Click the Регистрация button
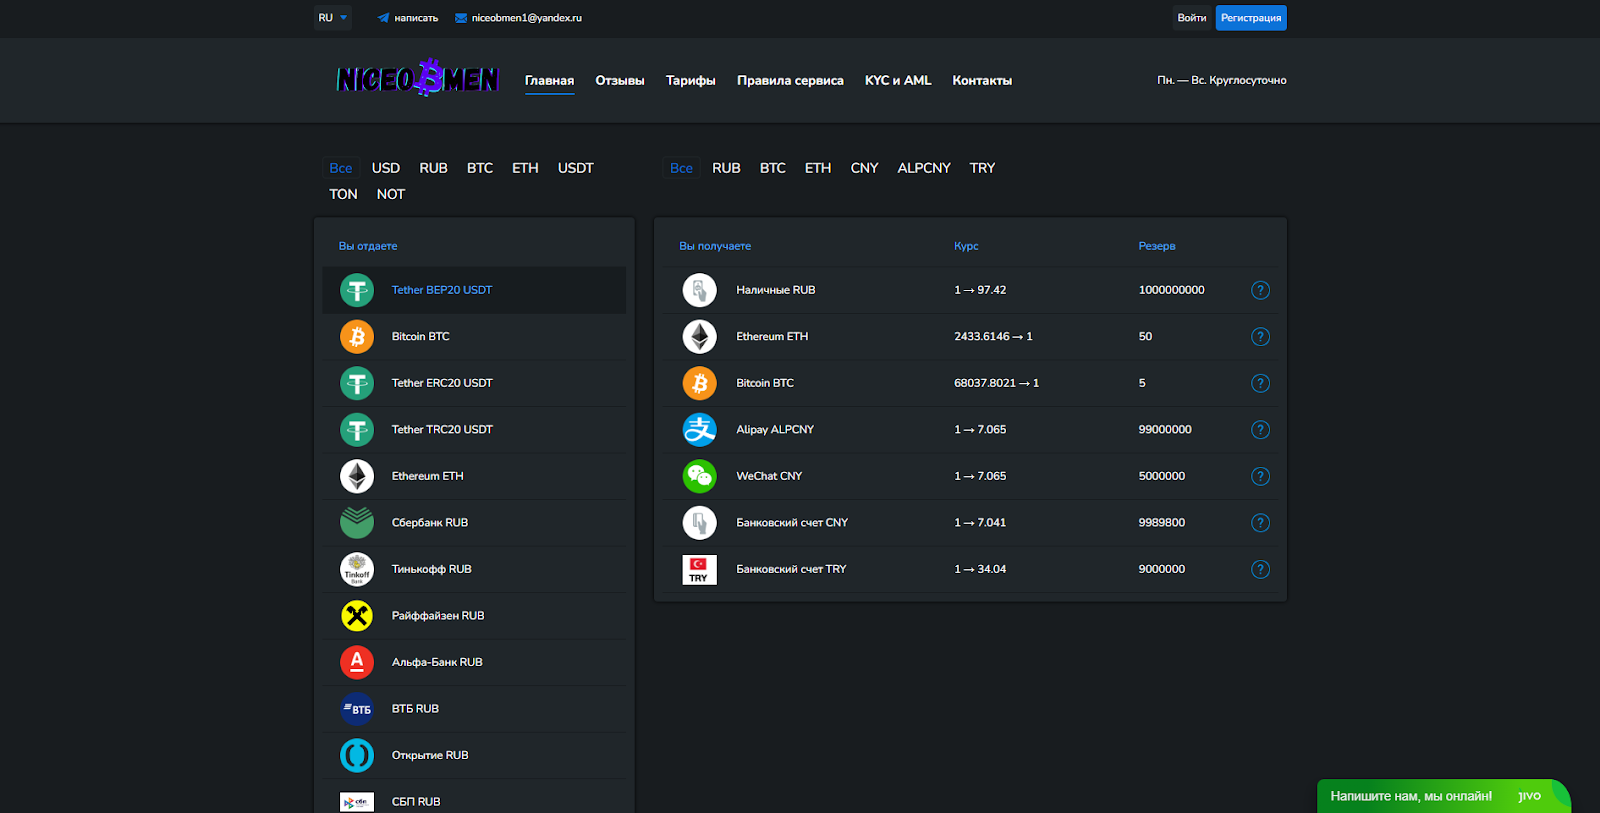This screenshot has height=813, width=1600. coord(1250,18)
